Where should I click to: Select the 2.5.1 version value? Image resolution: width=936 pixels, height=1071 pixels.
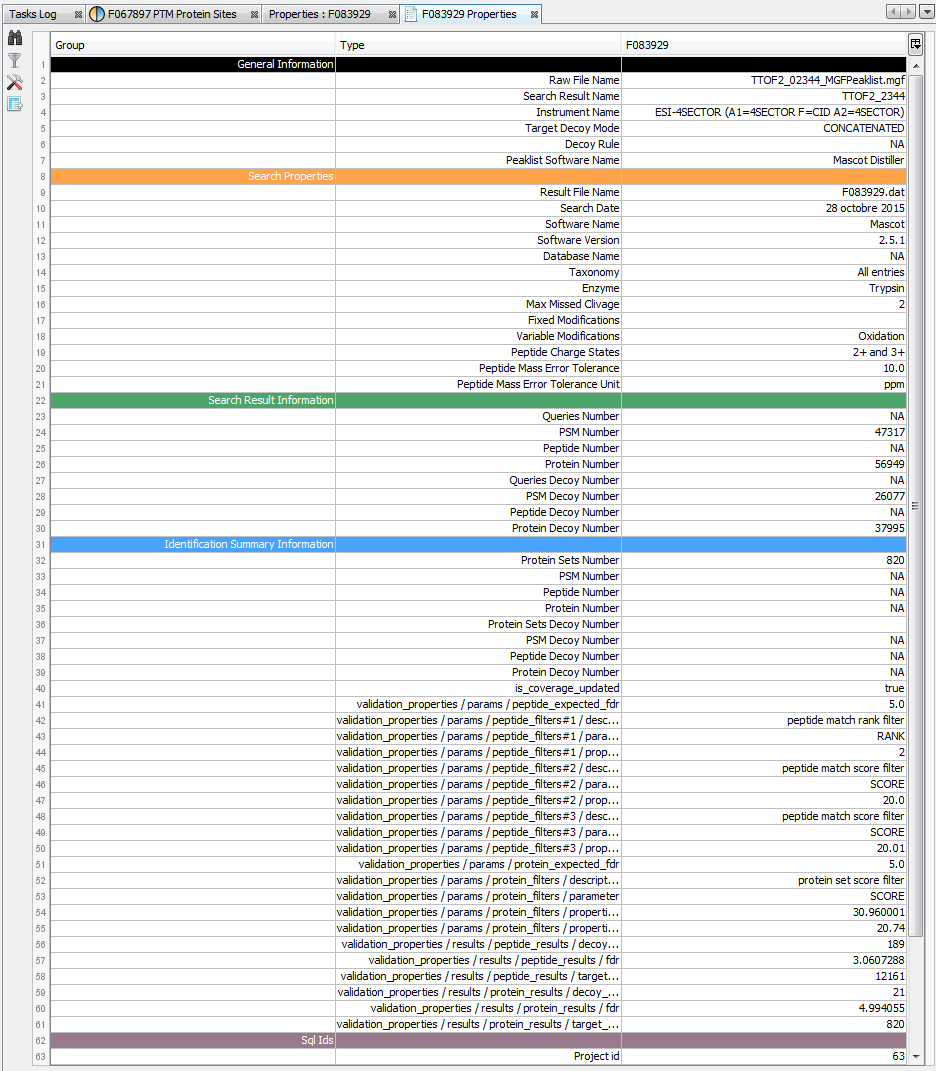click(764, 240)
